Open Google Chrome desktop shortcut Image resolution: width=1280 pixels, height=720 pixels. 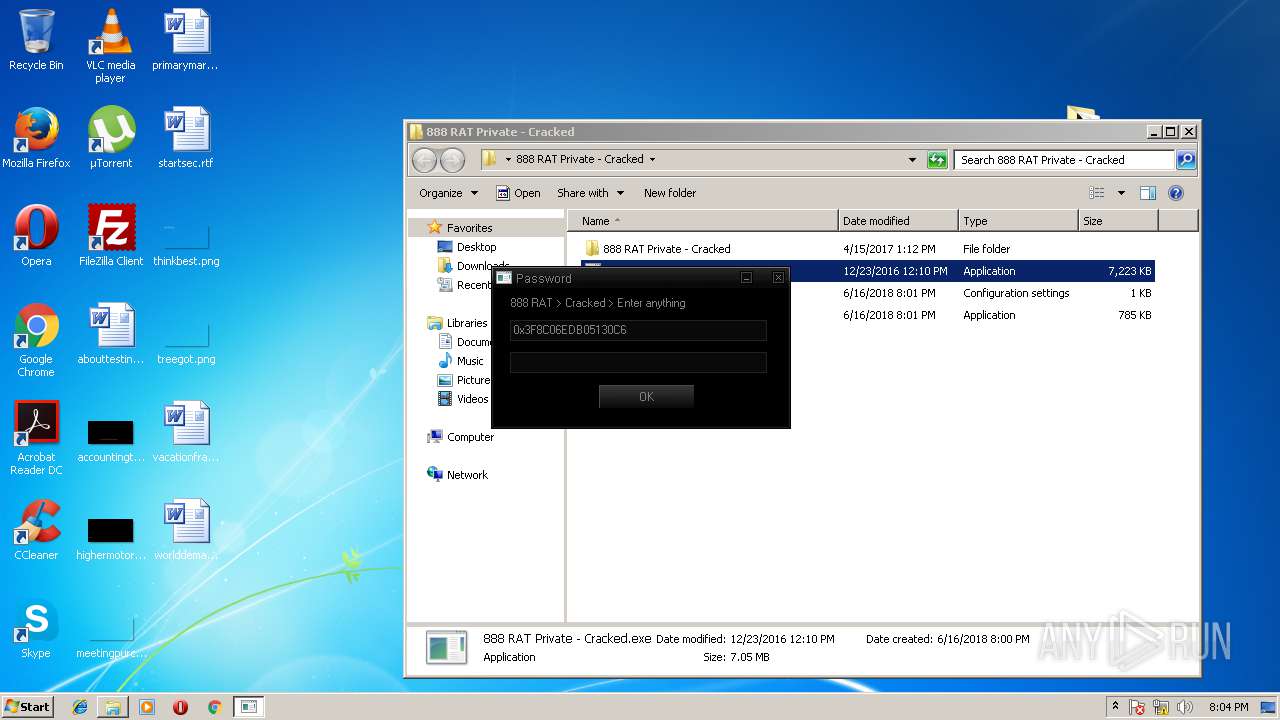pos(36,341)
